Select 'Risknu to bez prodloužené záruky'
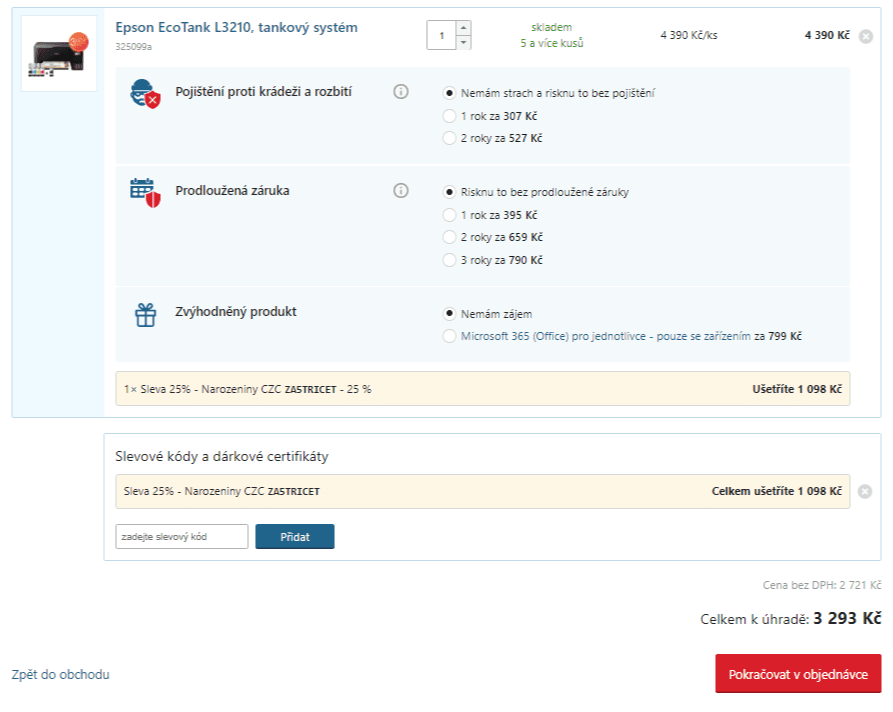This screenshot has height=712, width=893. [x=449, y=192]
